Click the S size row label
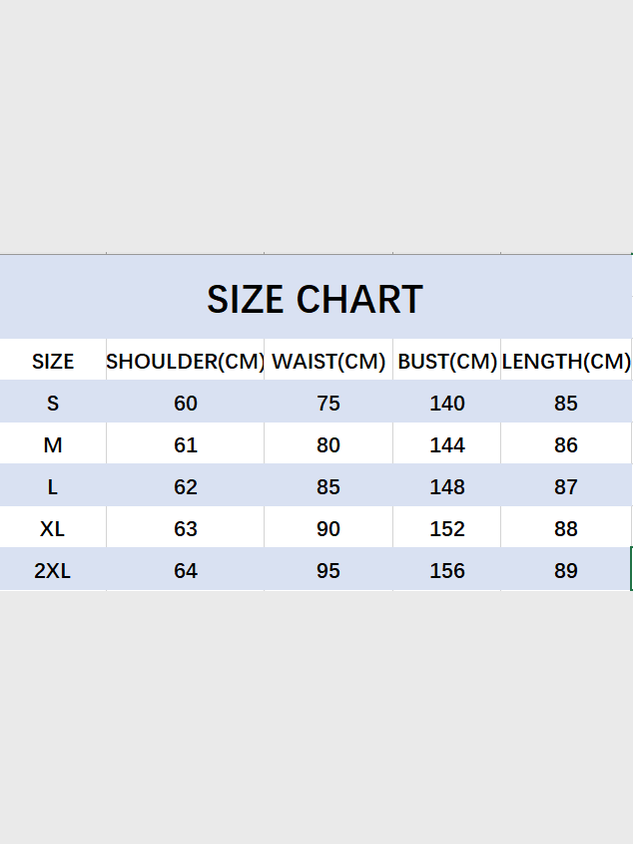The image size is (633, 844). pyautogui.click(x=53, y=403)
